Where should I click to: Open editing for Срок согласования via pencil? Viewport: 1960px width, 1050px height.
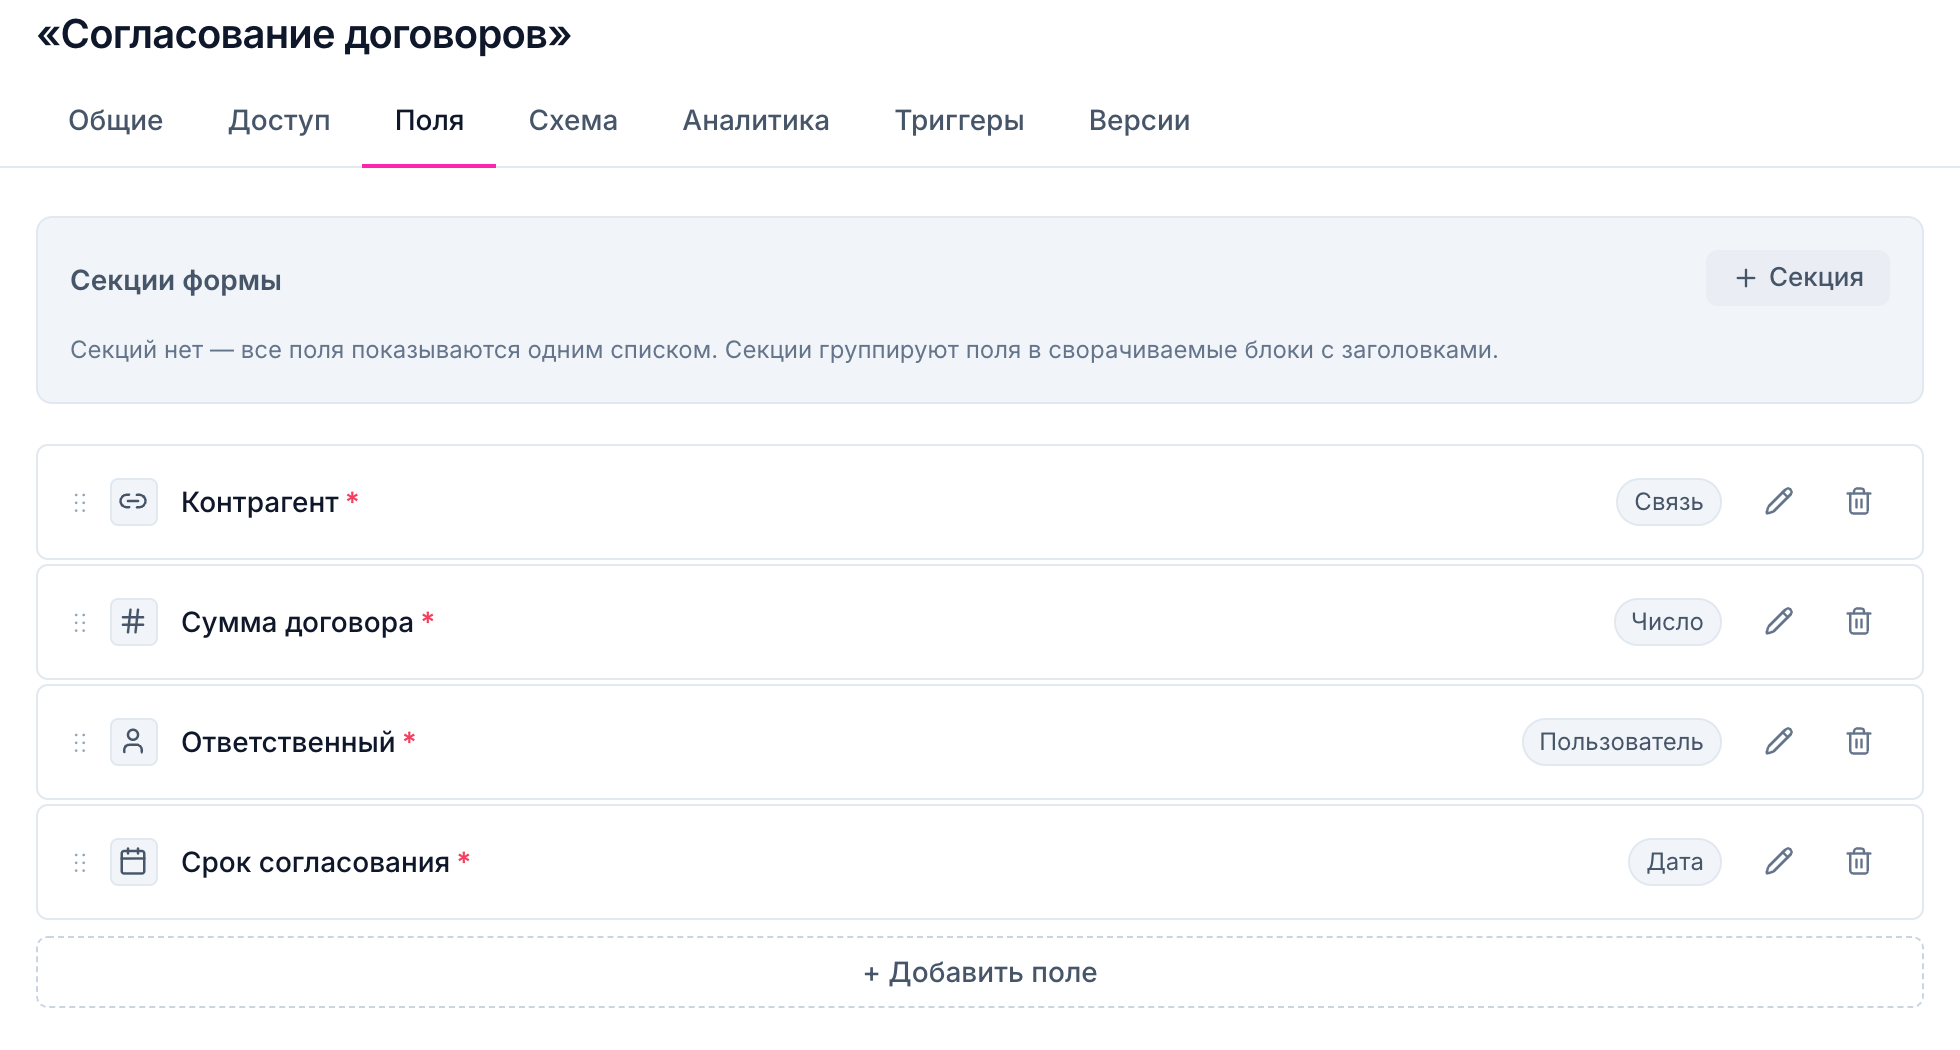(1779, 861)
